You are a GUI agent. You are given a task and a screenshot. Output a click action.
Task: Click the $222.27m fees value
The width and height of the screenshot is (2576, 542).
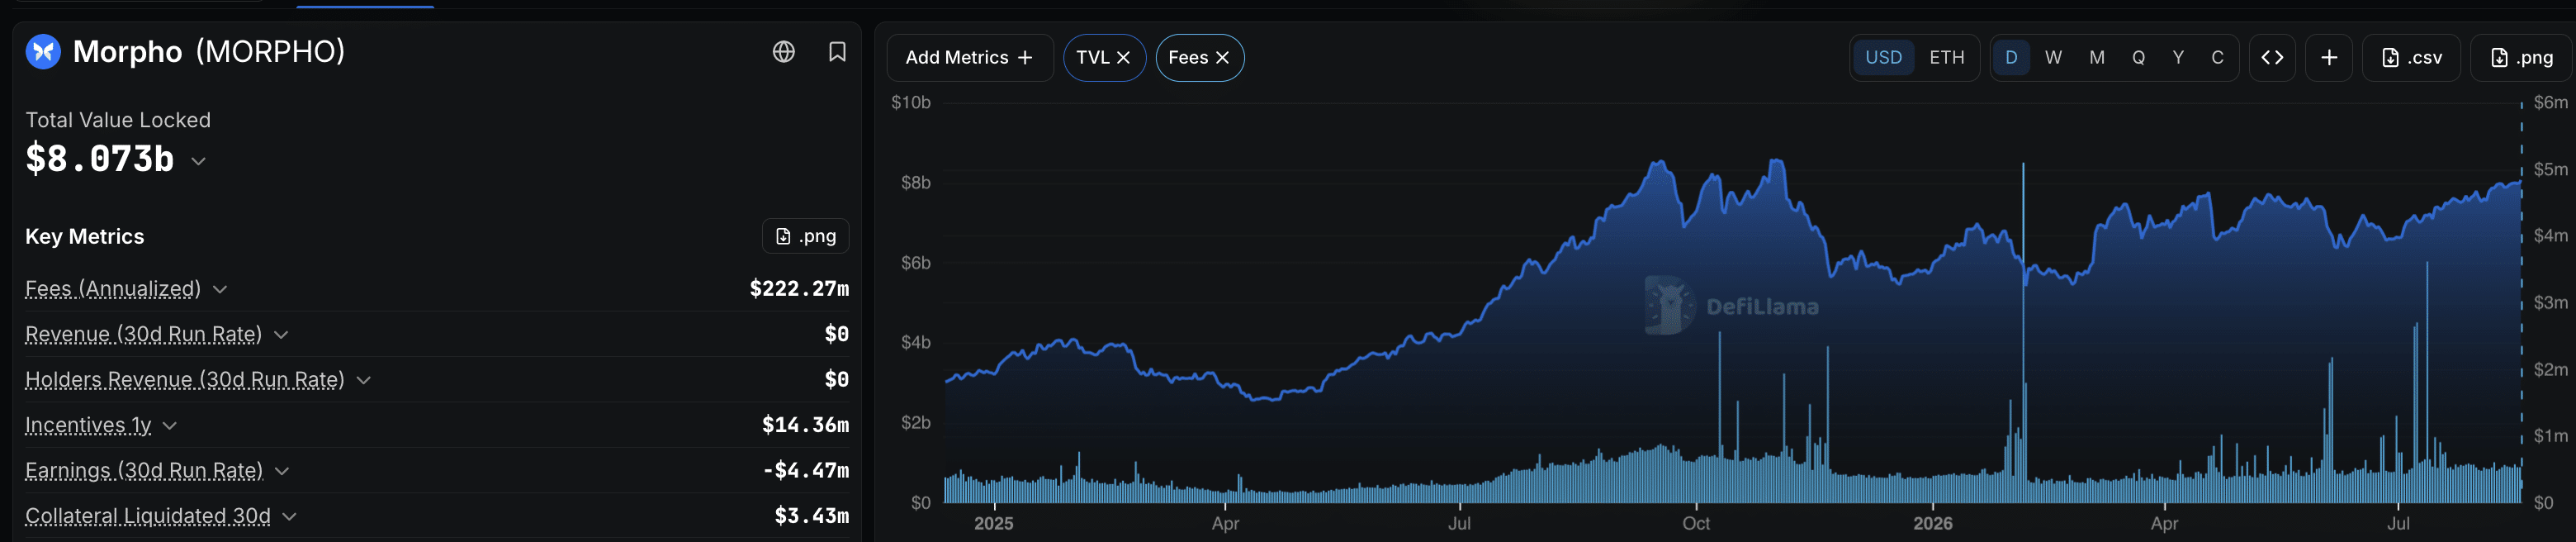point(799,289)
